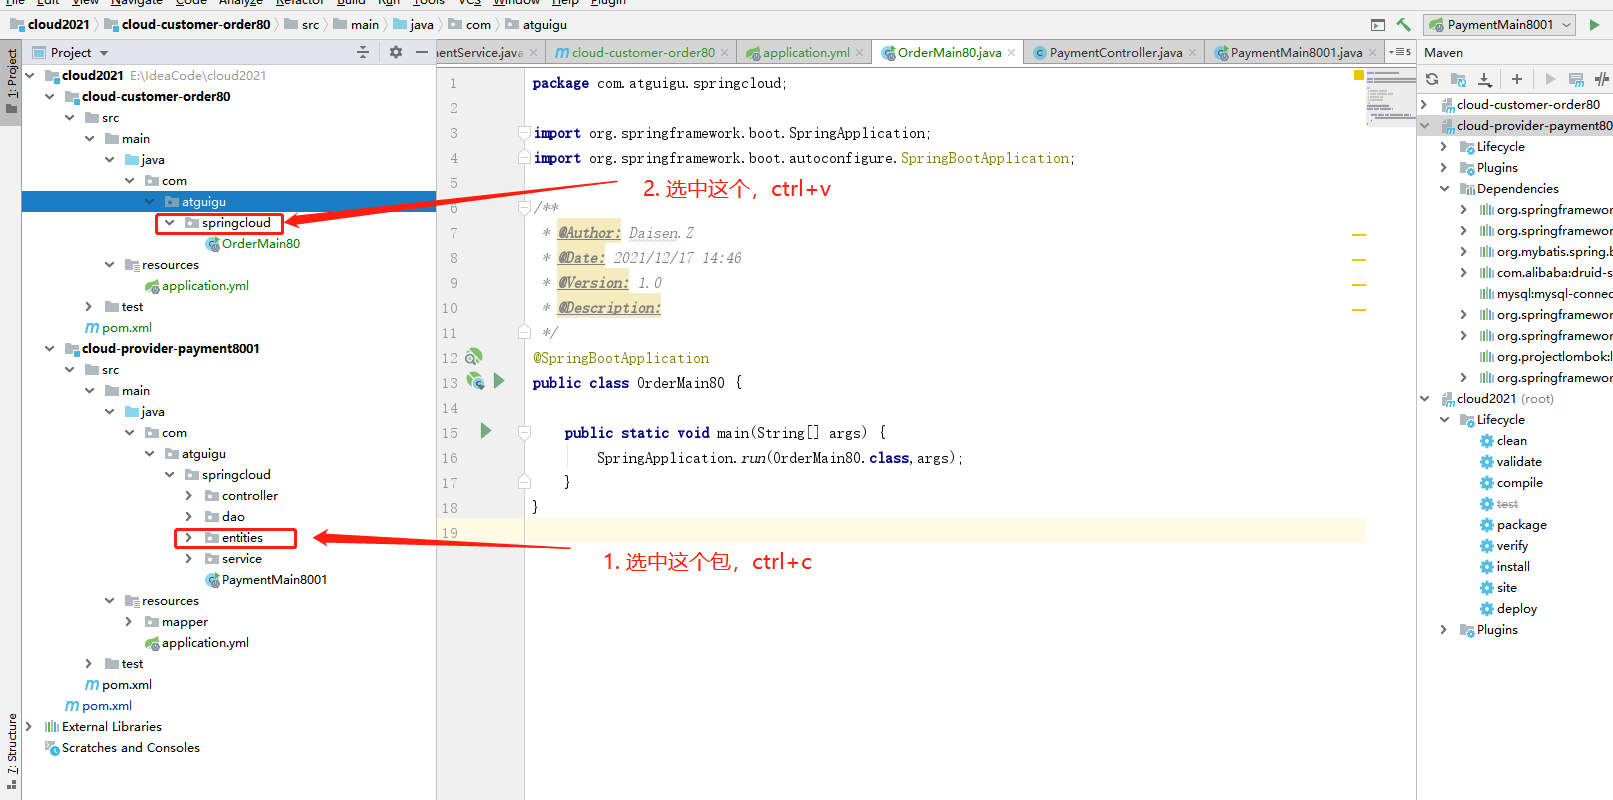Close the OrderMain80.java tab

pos(1012,52)
